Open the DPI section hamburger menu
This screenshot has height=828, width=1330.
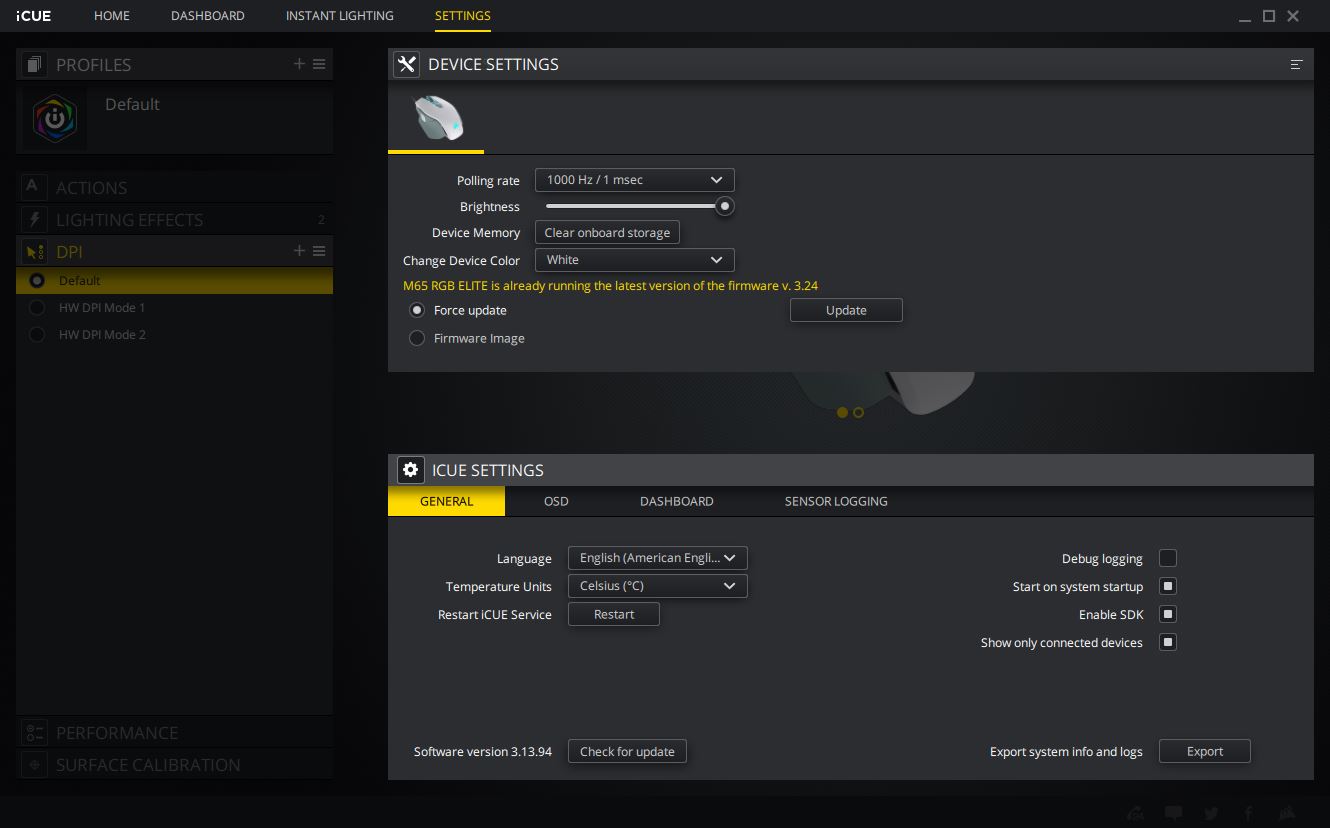coord(319,251)
